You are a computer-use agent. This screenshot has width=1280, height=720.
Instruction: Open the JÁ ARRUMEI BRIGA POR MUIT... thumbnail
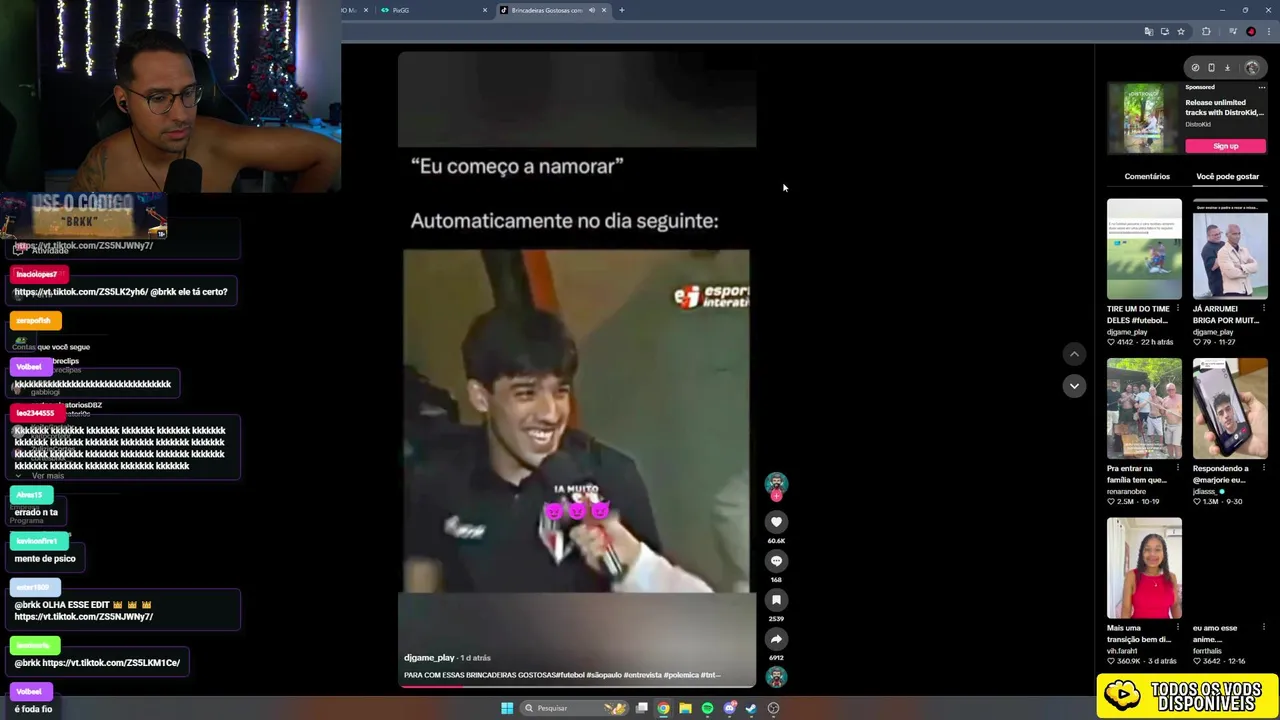(1230, 248)
